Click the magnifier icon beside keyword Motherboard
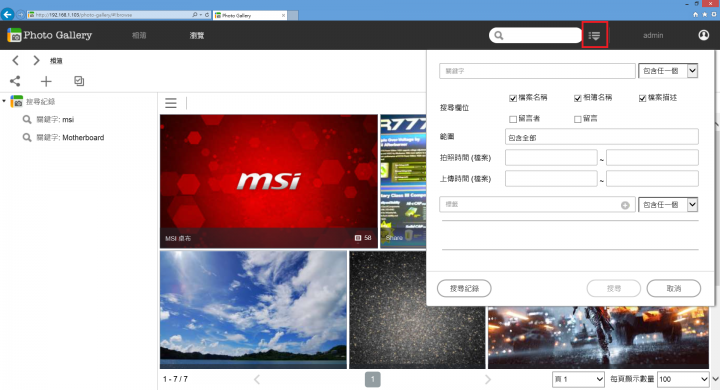The width and height of the screenshot is (720, 390). click(x=27, y=137)
